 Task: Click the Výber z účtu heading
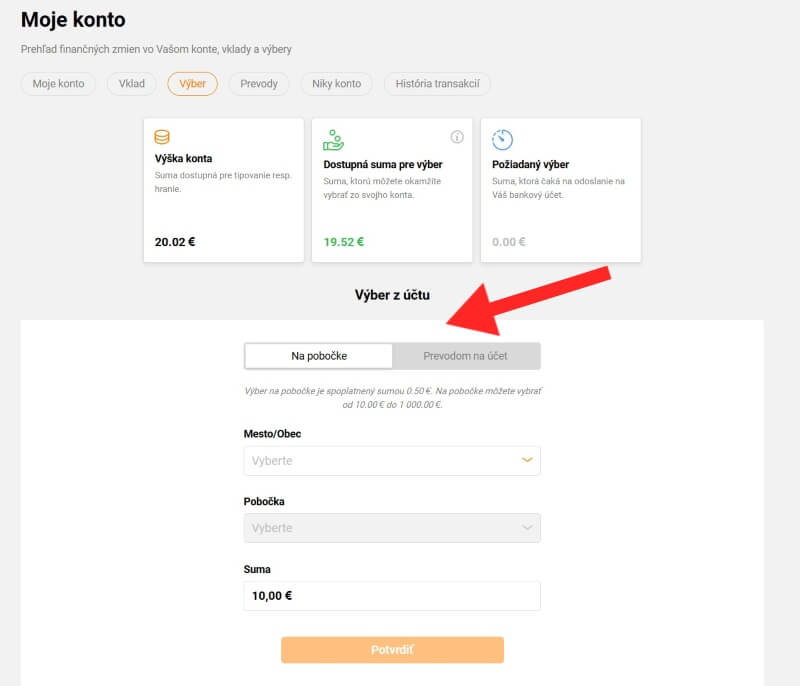pos(392,295)
